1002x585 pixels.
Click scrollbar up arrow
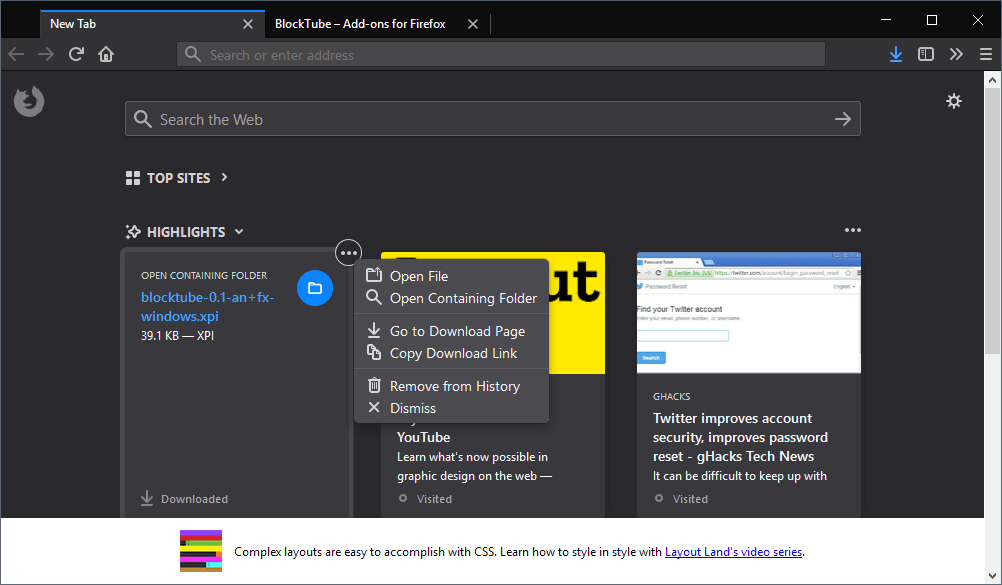pos(992,81)
